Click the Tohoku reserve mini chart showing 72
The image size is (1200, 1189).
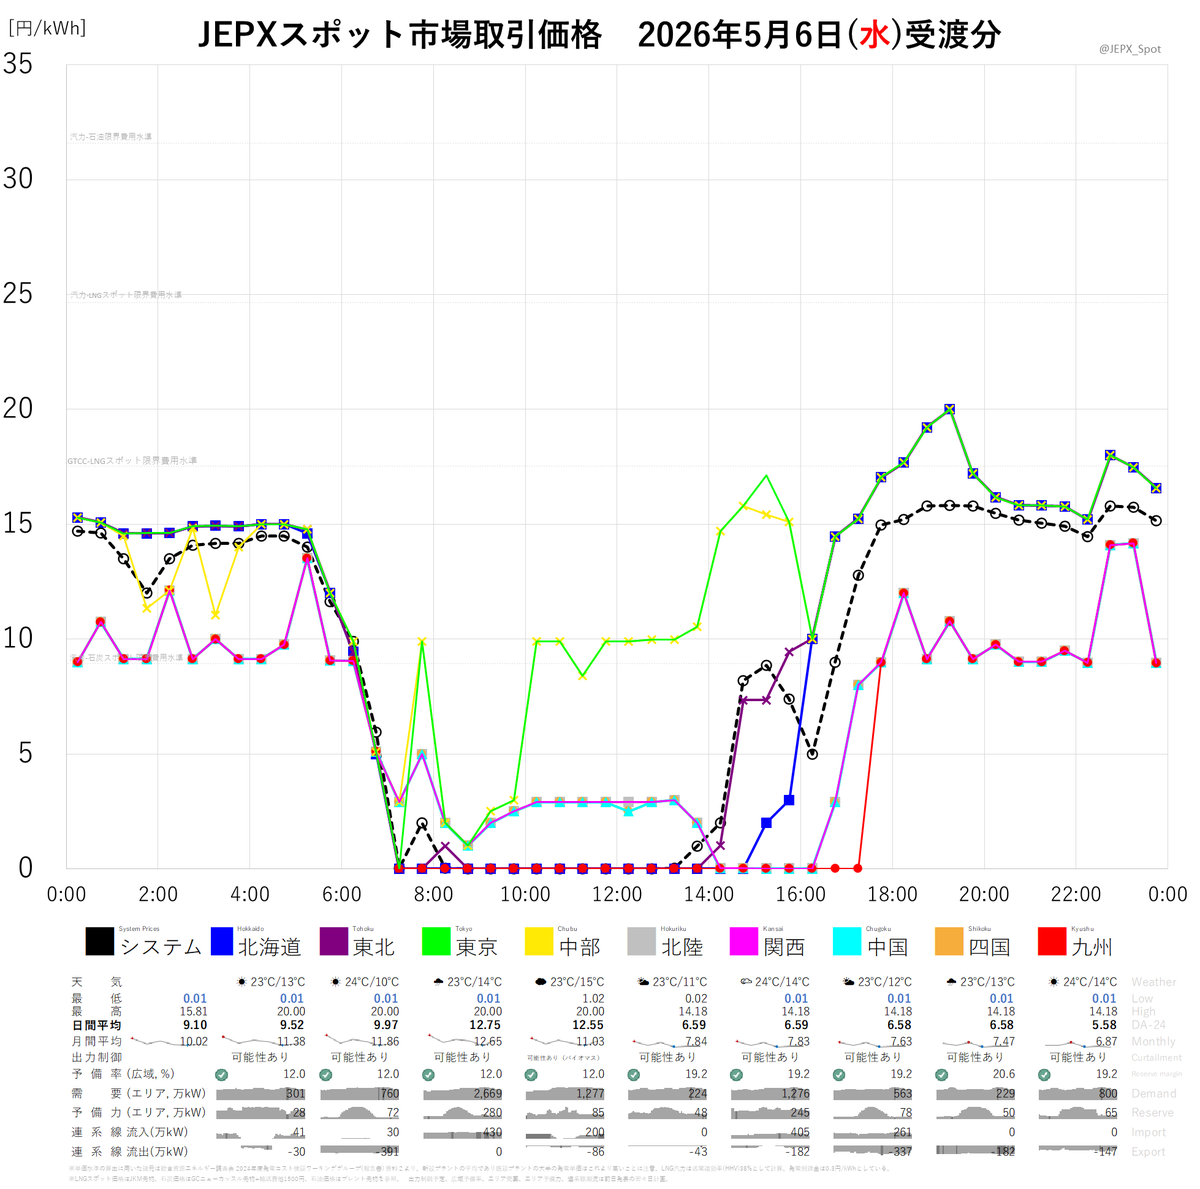pyautogui.click(x=360, y=1113)
